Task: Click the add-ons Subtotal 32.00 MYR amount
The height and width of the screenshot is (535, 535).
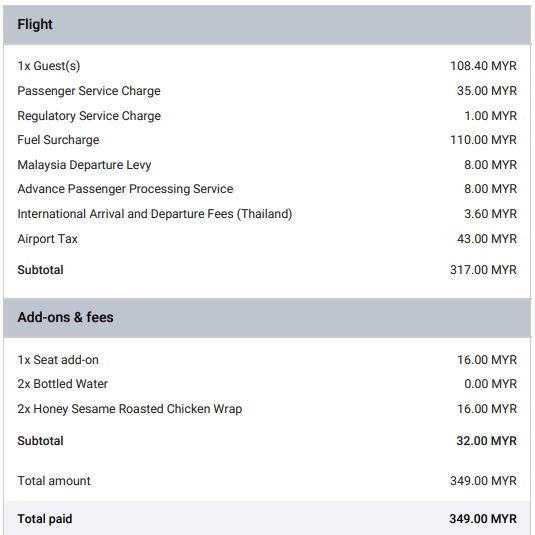Action: click(x=487, y=441)
